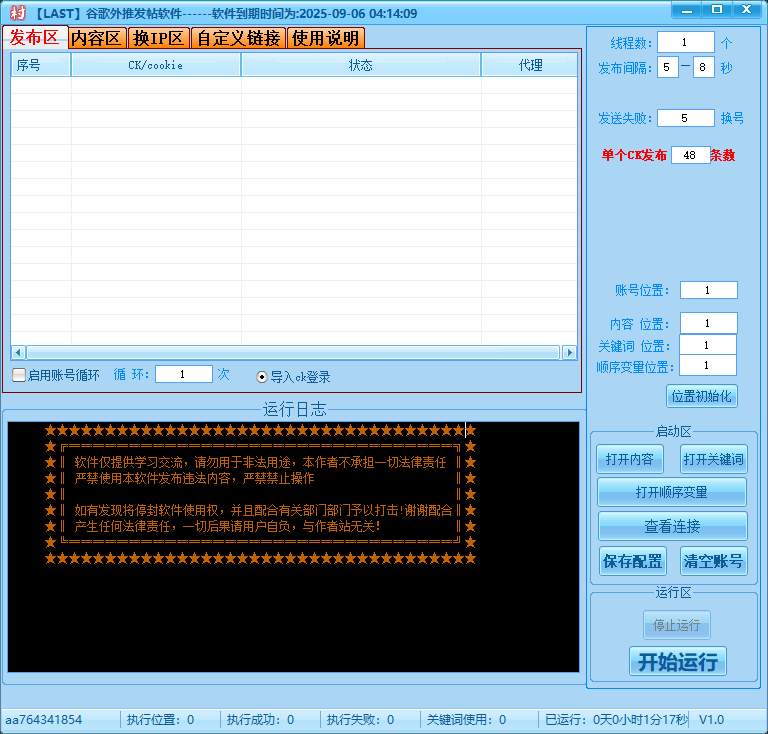Focus the 发送失败 count field

point(685,118)
